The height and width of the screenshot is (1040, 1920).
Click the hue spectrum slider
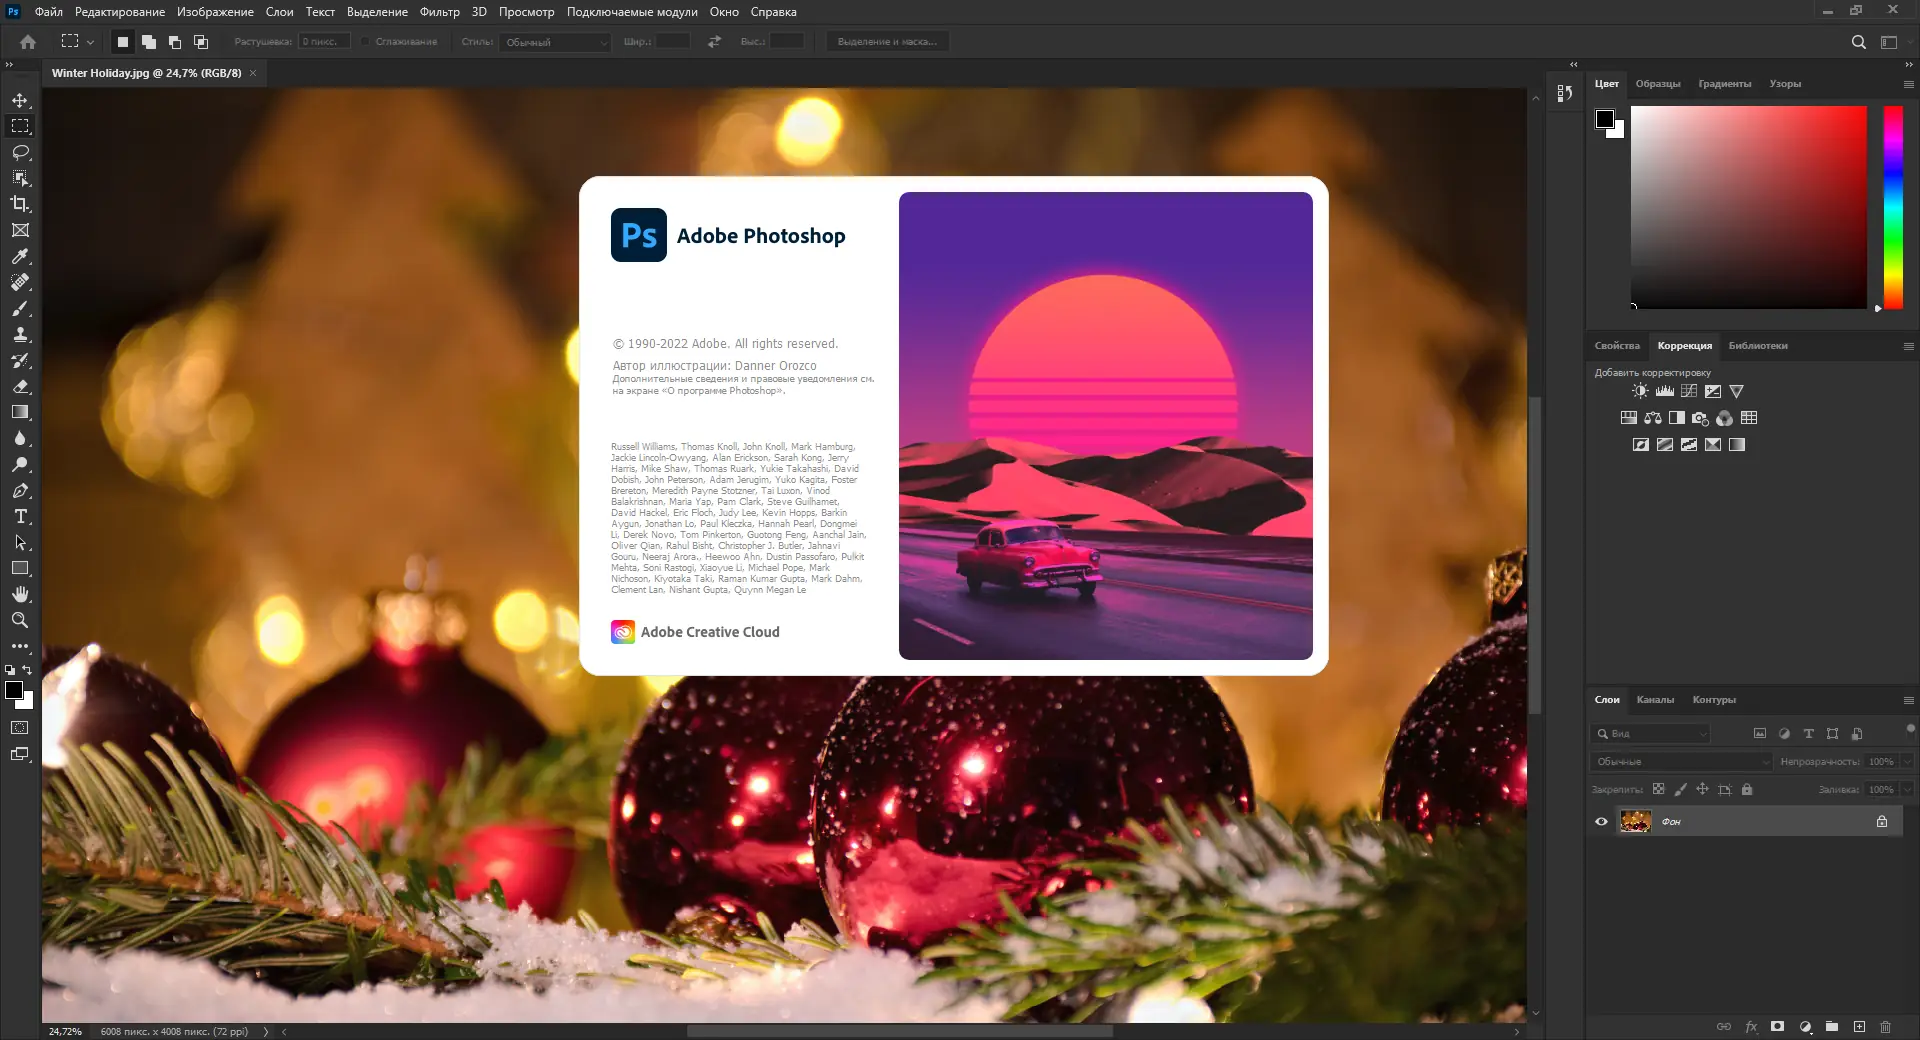1893,208
